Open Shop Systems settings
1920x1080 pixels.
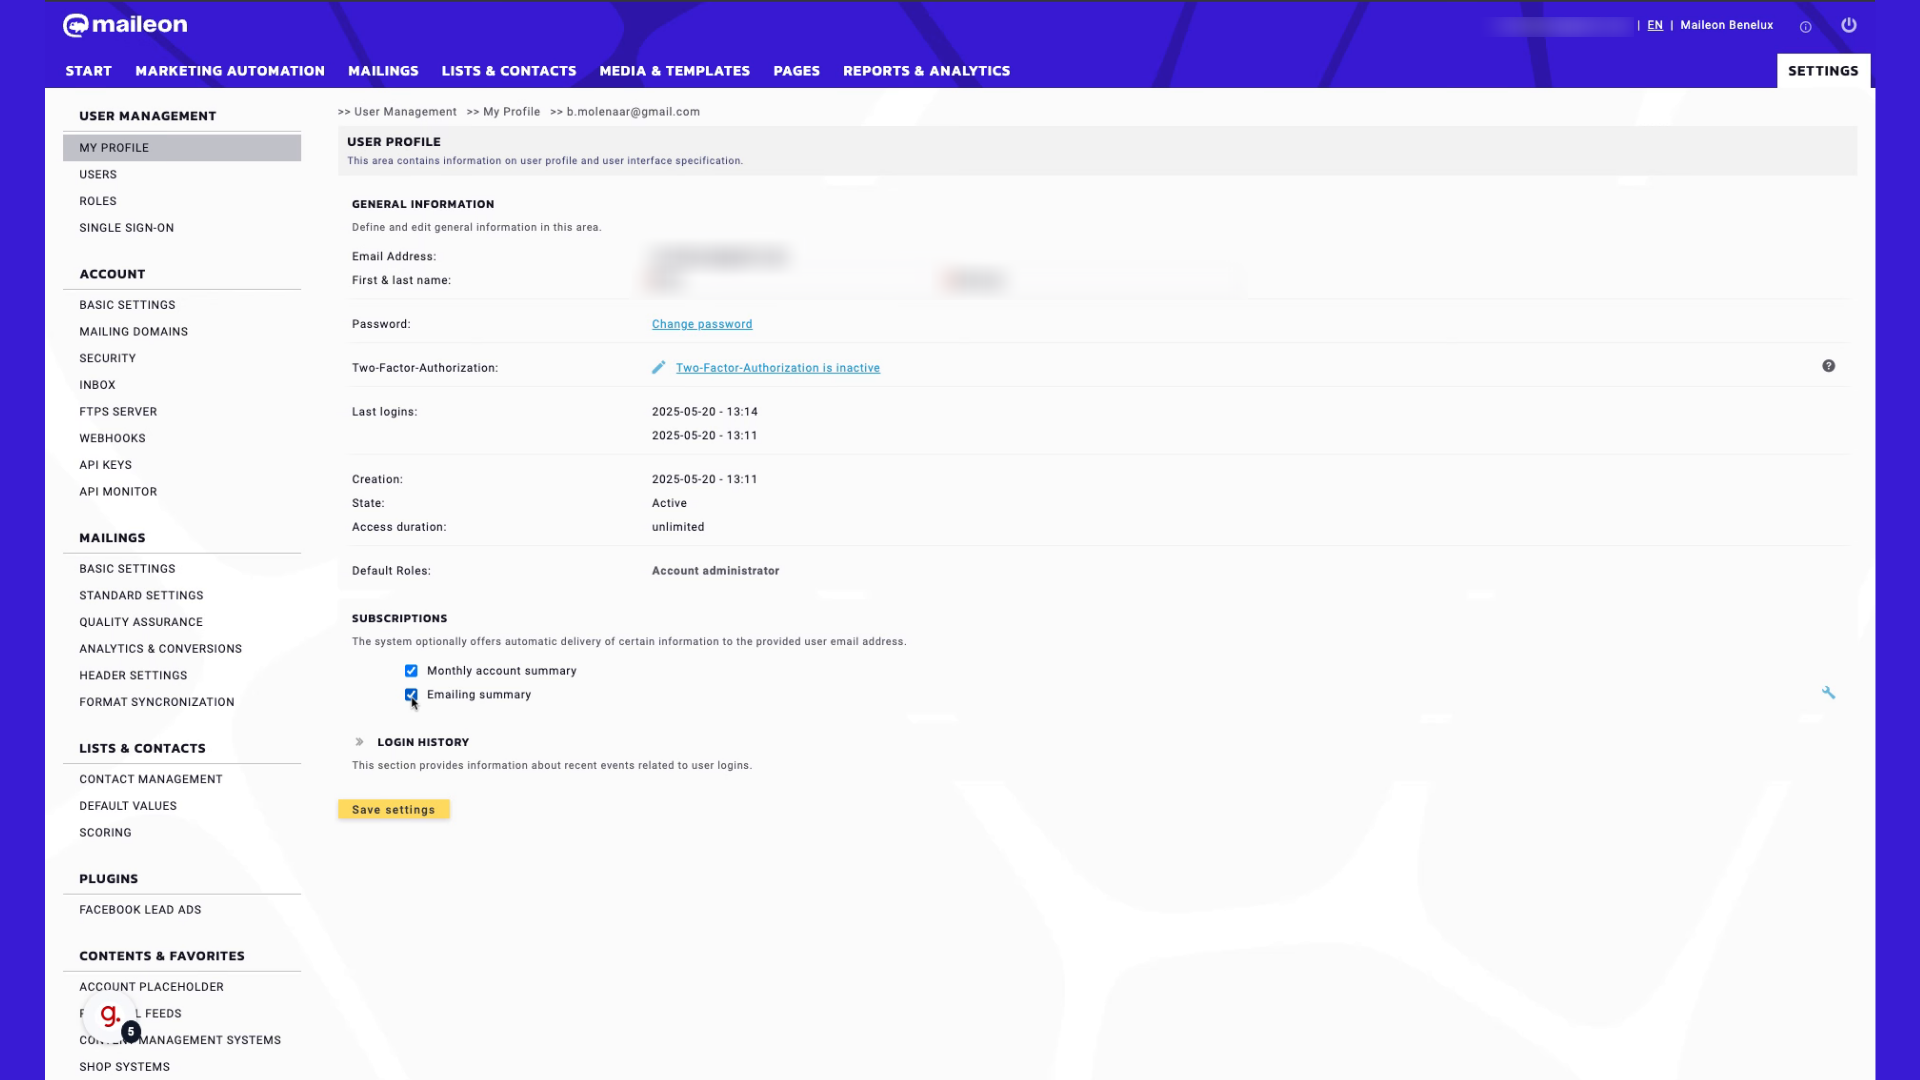[x=124, y=1067]
